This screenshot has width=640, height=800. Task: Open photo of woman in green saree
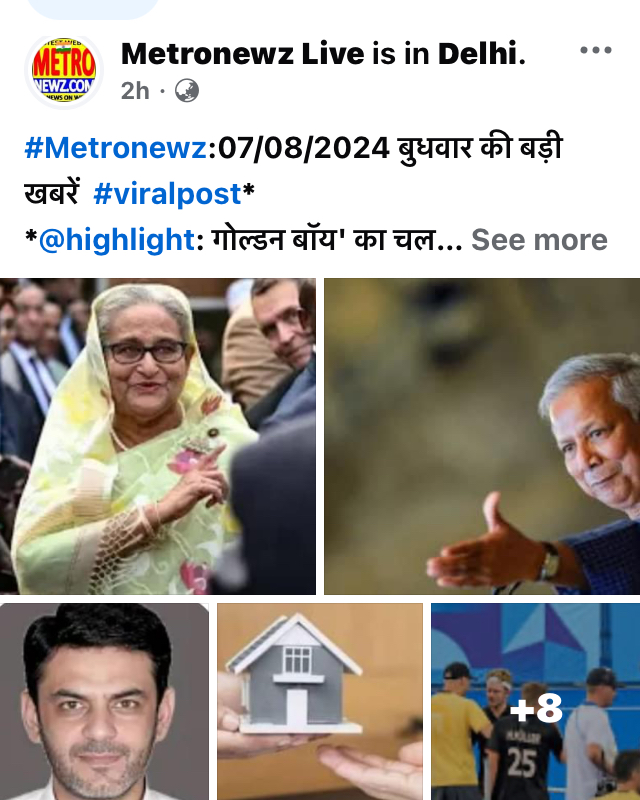tap(158, 436)
